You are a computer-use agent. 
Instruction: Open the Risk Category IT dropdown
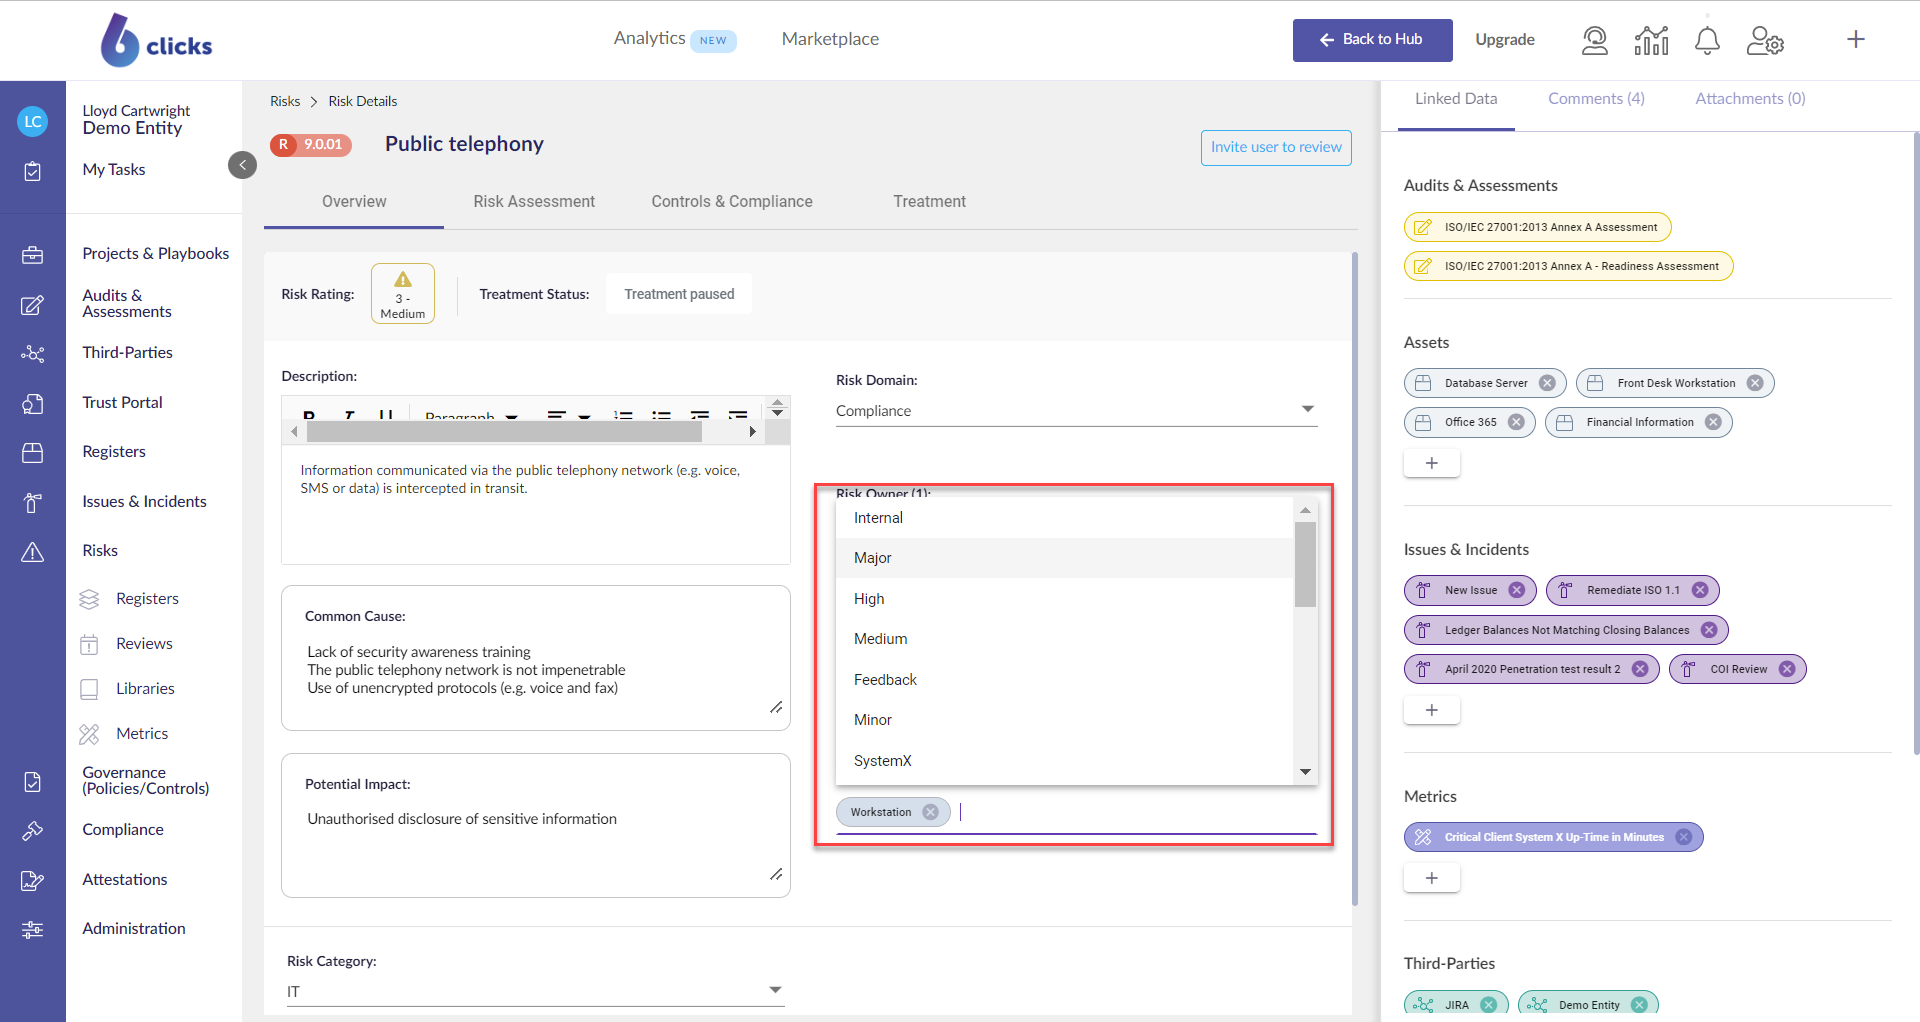pyautogui.click(x=535, y=991)
